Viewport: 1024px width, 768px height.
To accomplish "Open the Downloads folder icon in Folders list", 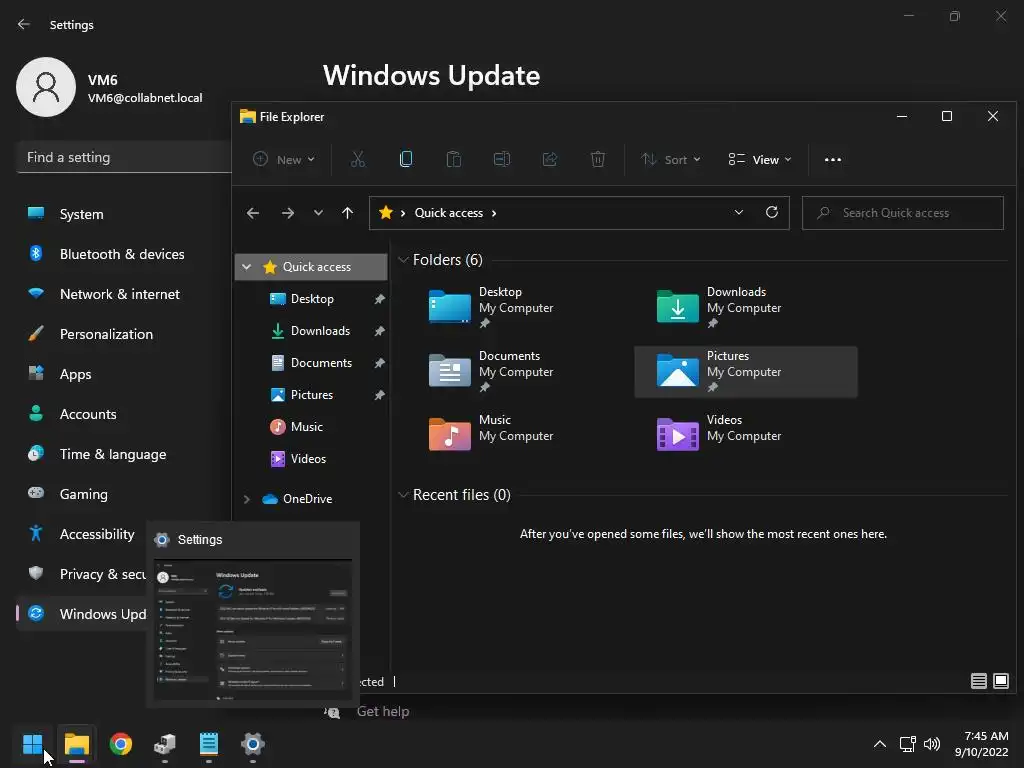I will tap(677, 306).
